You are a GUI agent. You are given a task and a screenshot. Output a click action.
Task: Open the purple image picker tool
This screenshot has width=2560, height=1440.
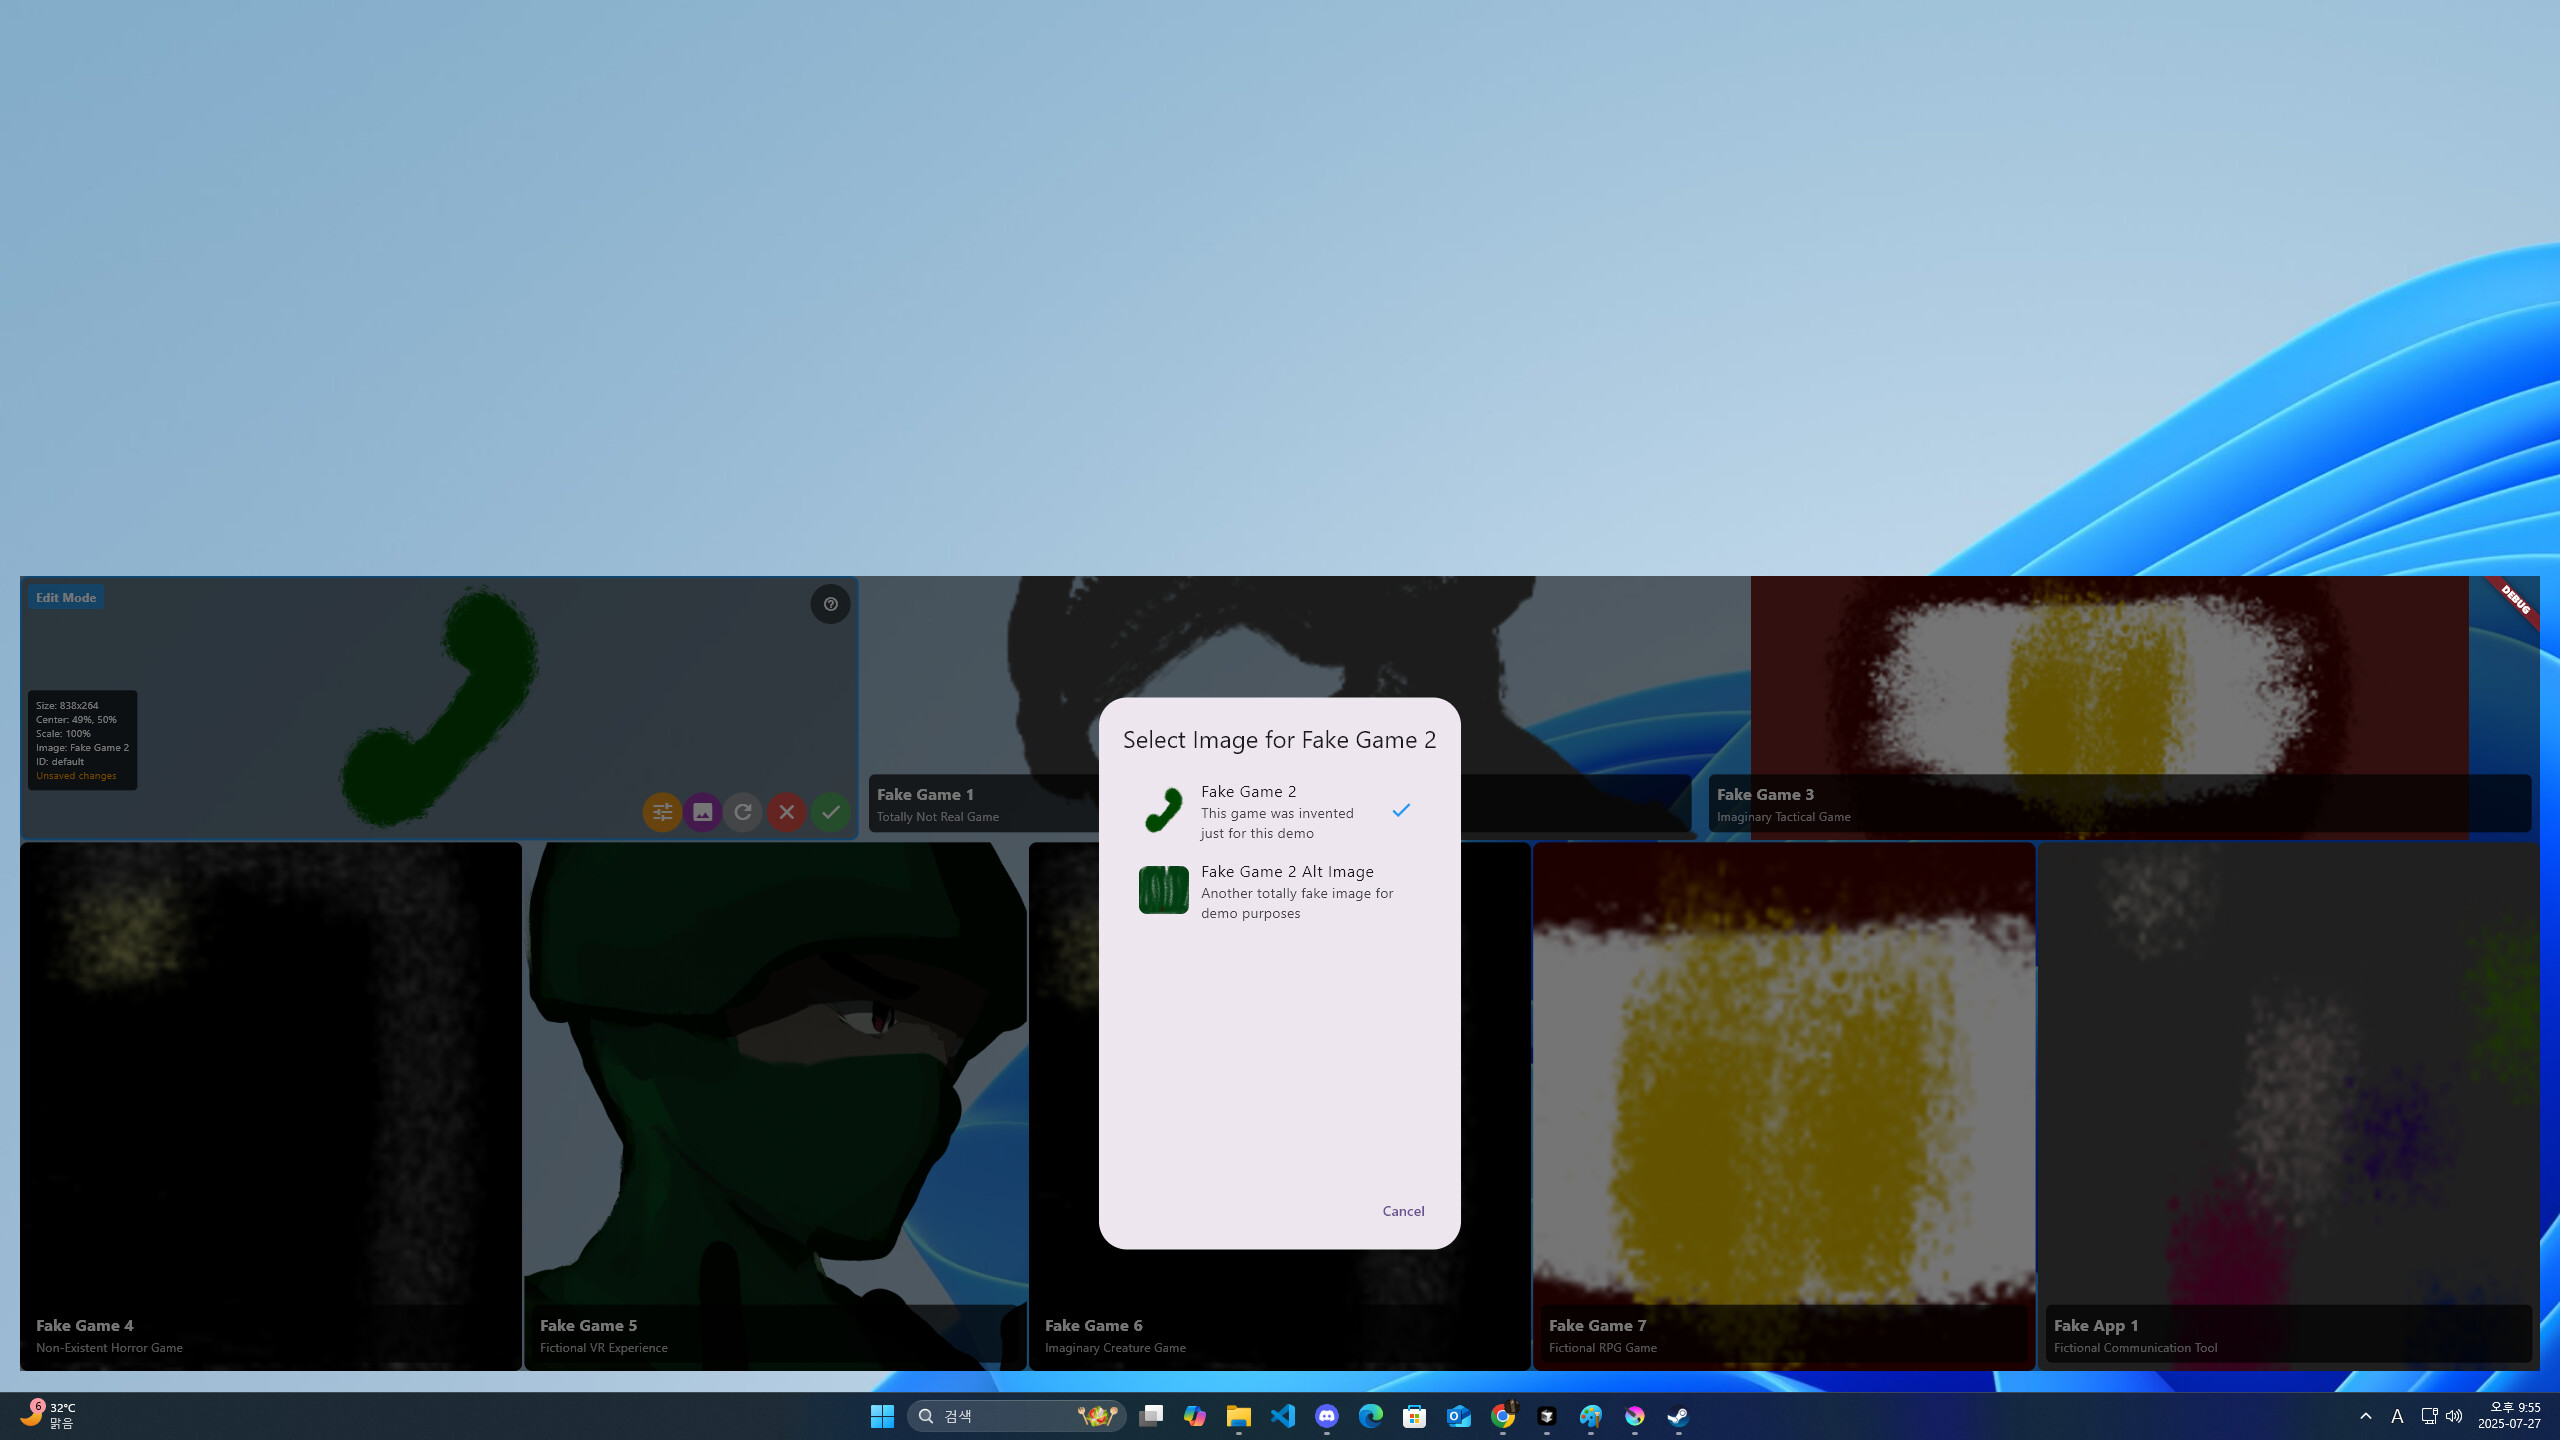pos(703,812)
